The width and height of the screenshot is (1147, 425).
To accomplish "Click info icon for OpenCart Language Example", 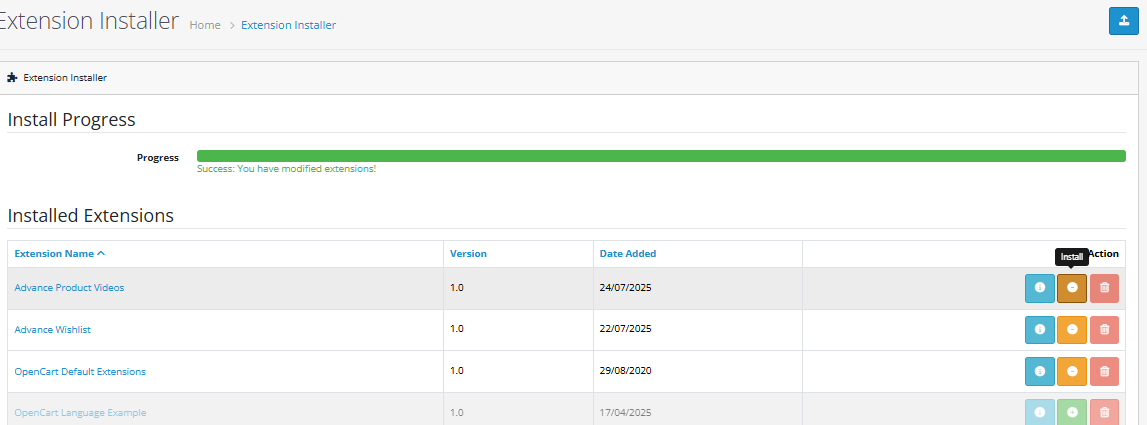I will [1040, 412].
